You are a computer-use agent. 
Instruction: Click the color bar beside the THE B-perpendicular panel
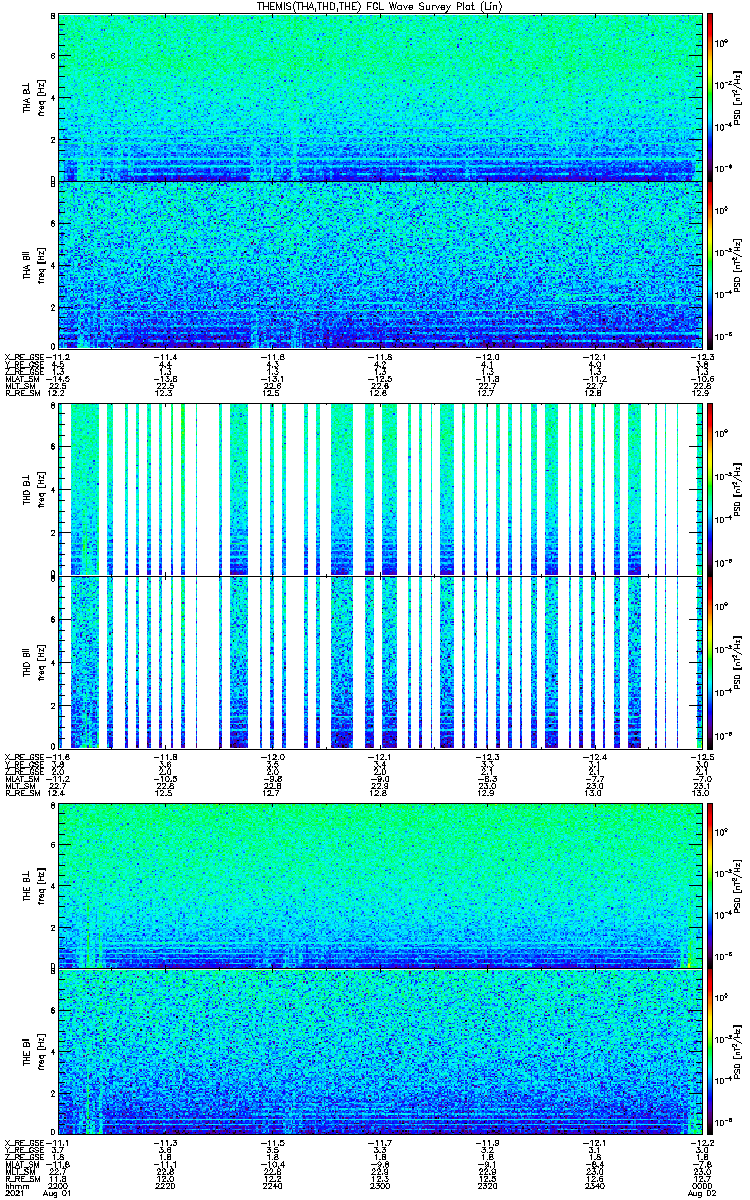click(x=710, y=886)
